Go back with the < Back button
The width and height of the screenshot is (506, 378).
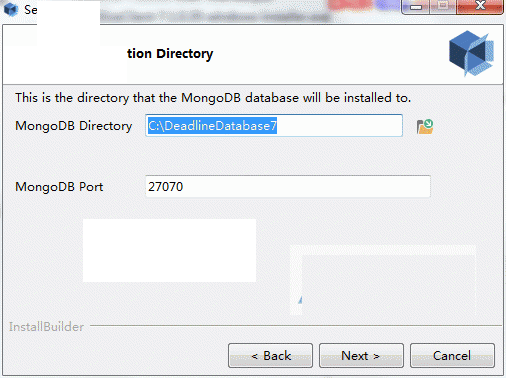[x=270, y=356]
